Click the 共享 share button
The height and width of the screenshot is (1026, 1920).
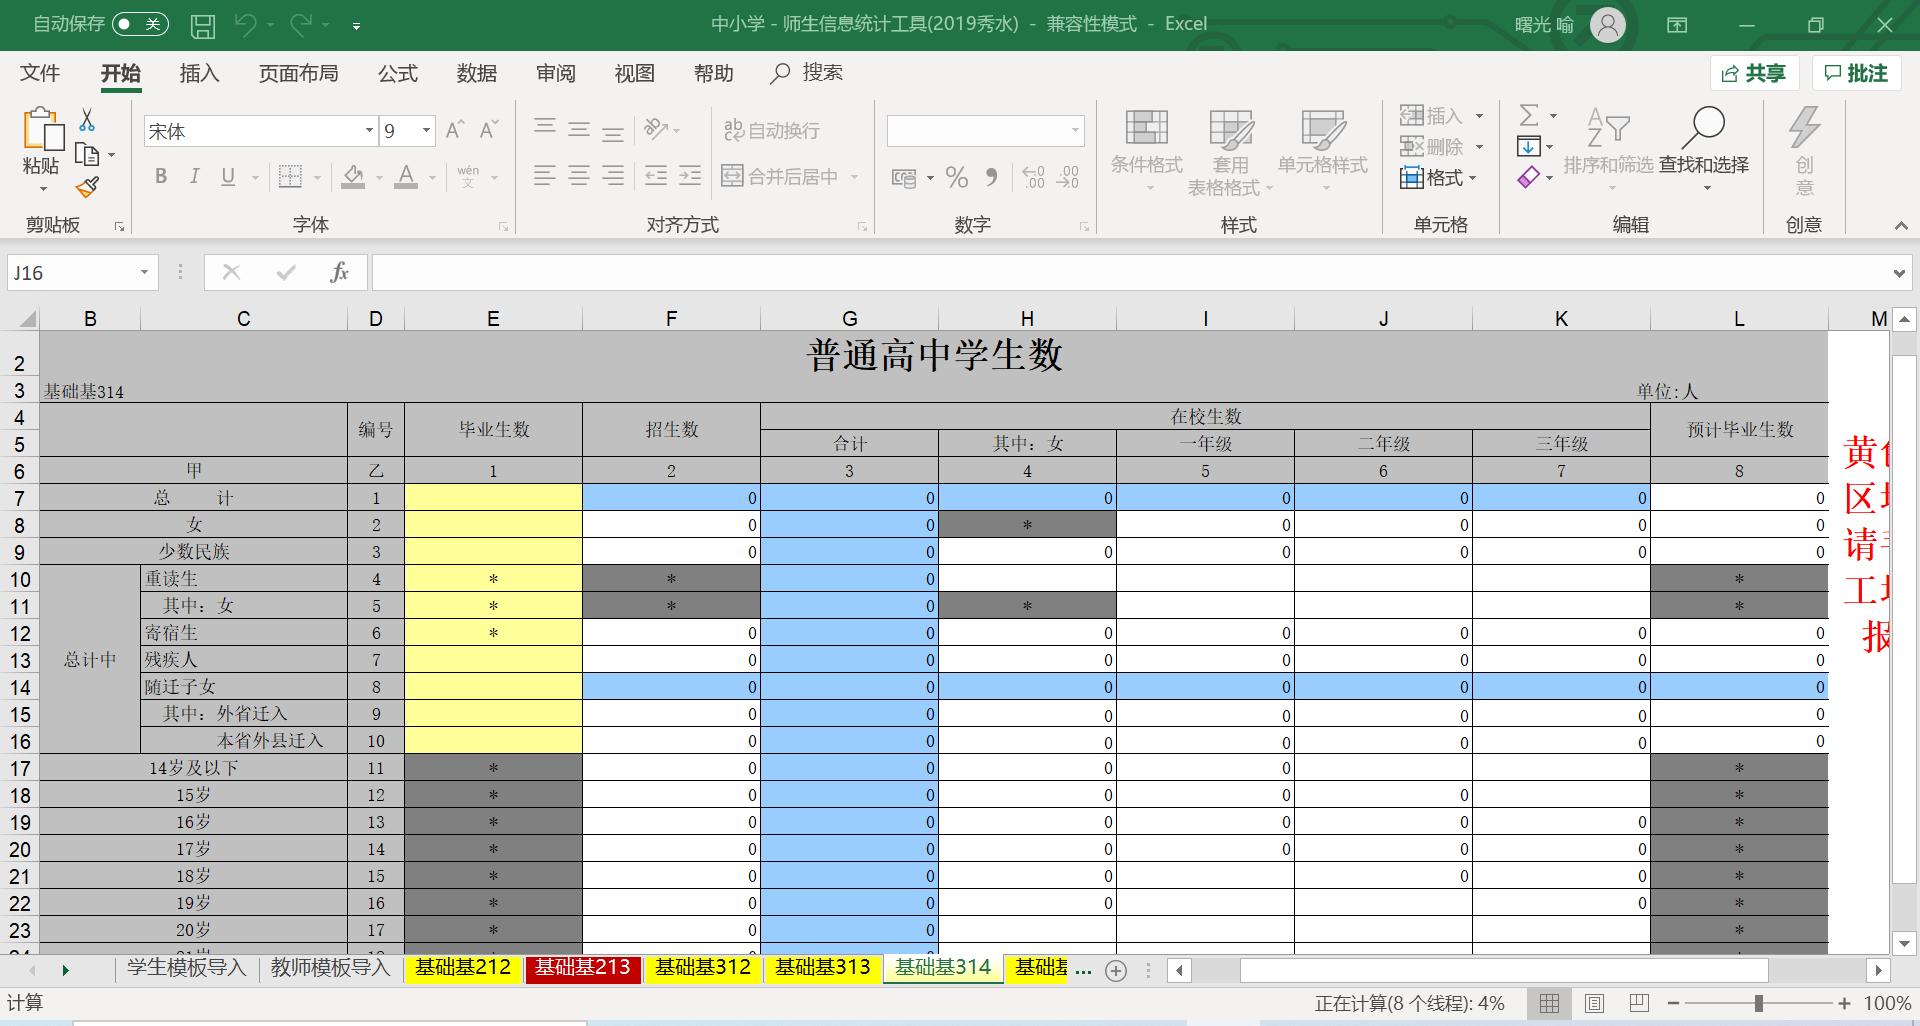pos(1754,72)
